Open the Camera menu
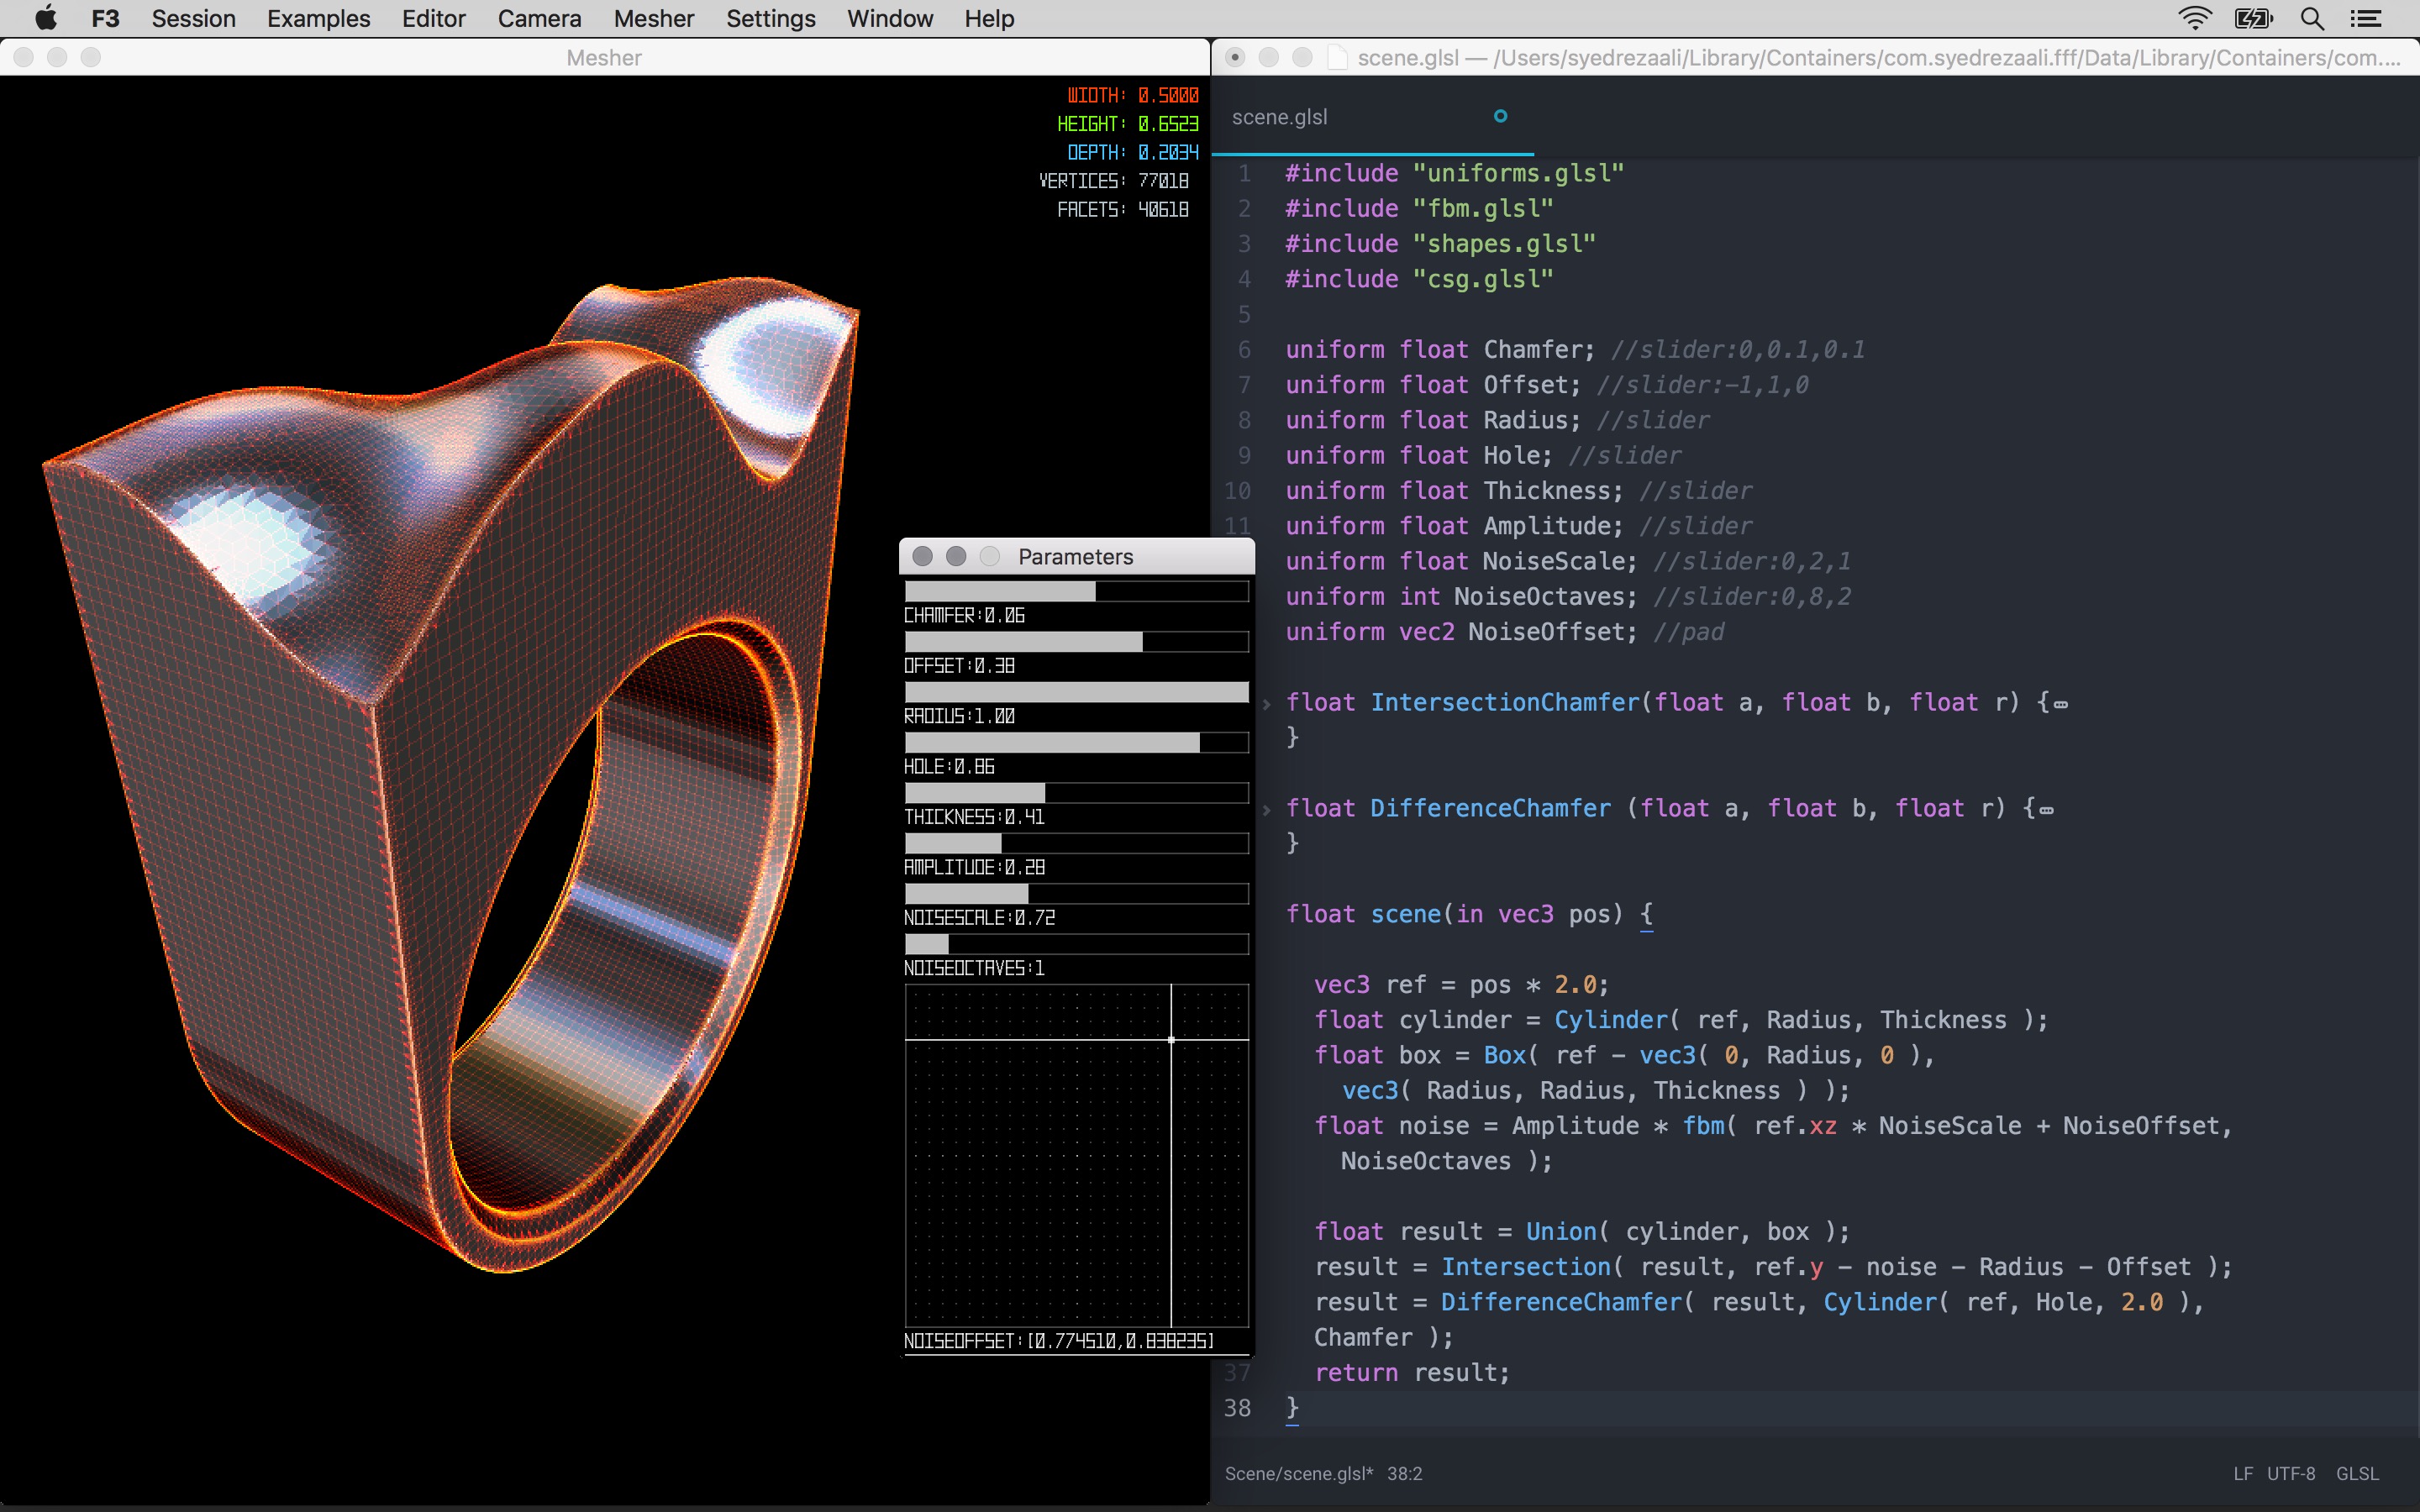The image size is (2420, 1512). click(539, 18)
